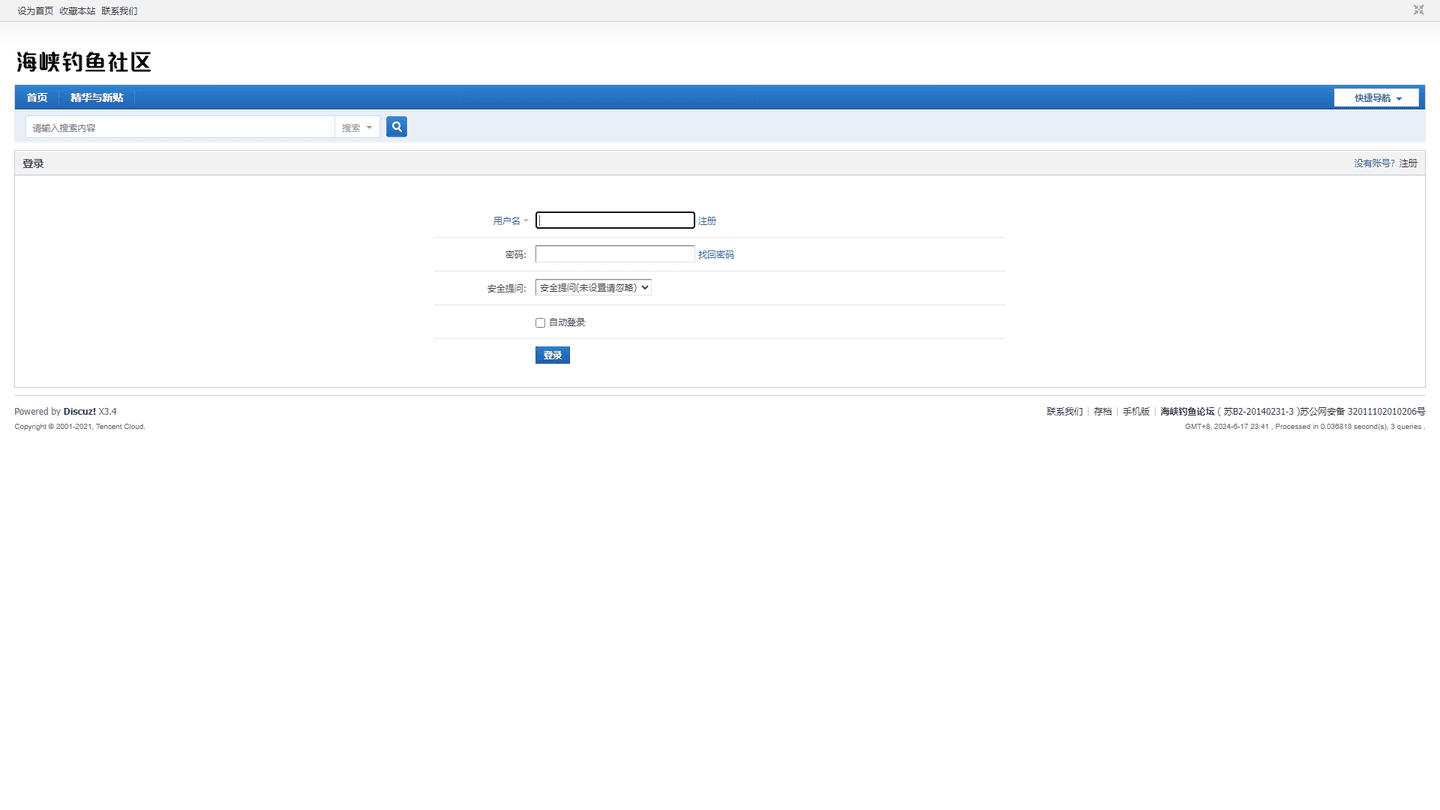The image size is (1440, 810).
Task: Click the blue search magnifier icon
Action: pos(396,127)
